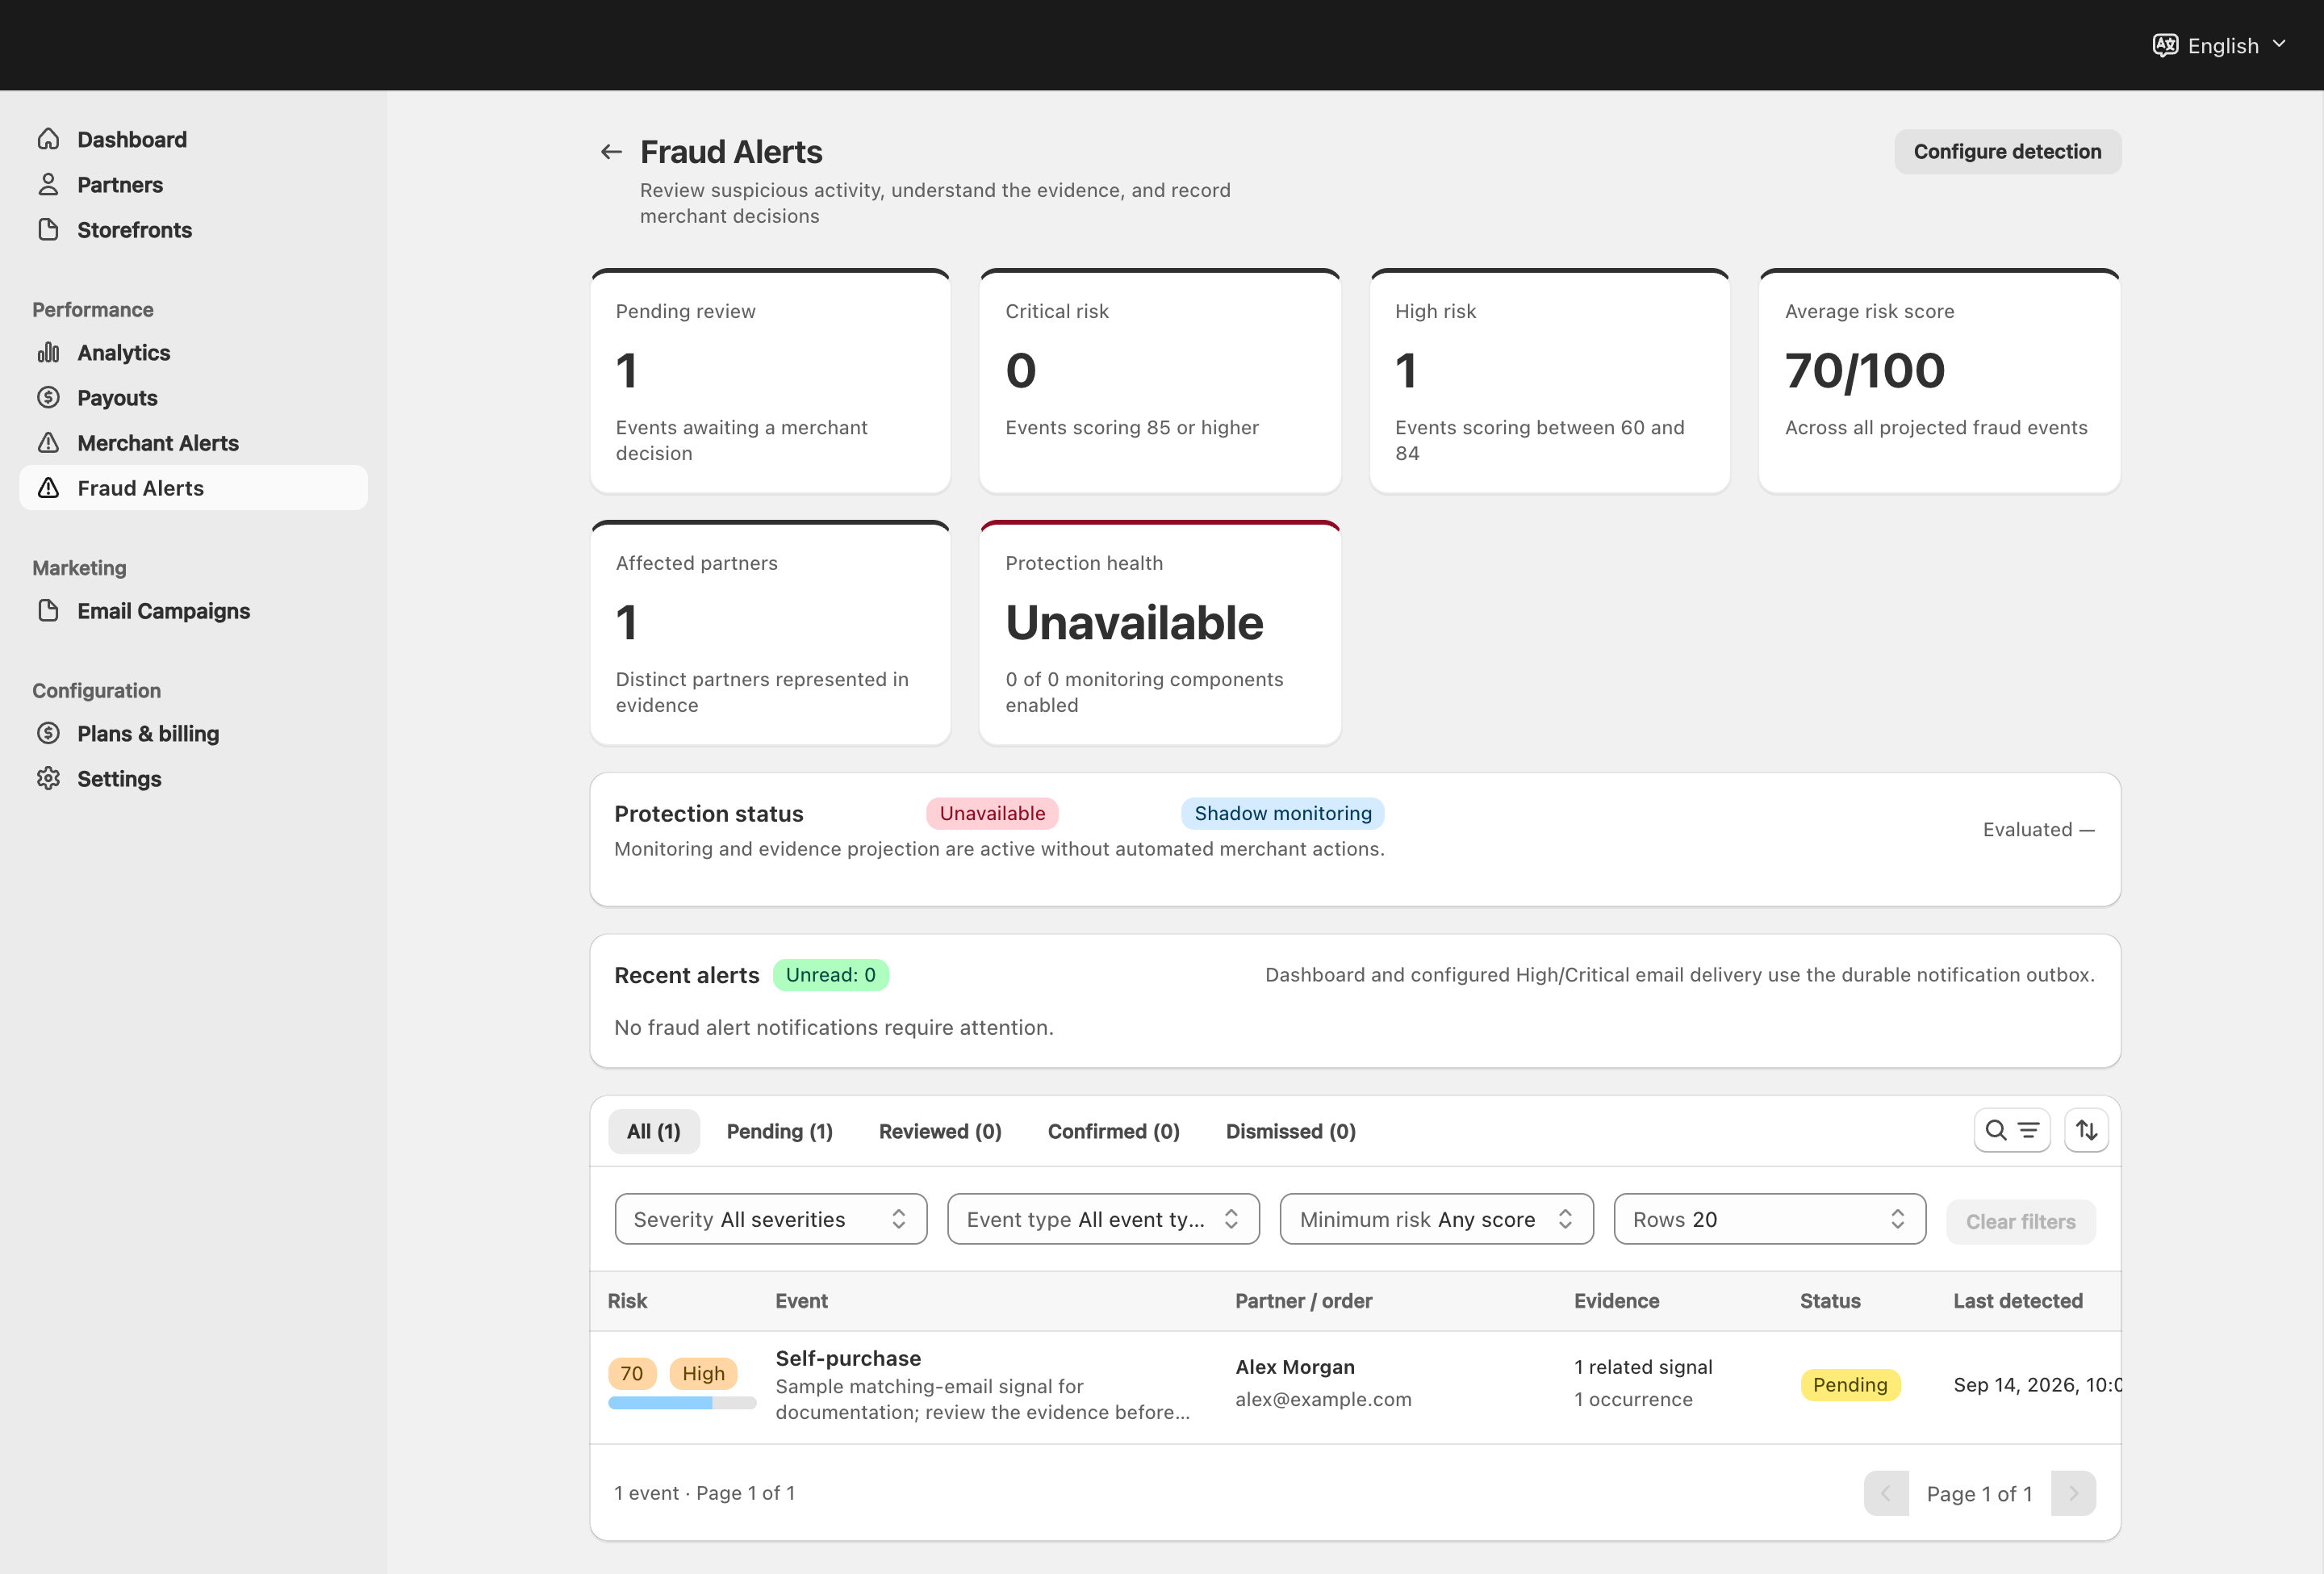The image size is (2324, 1574).
Task: Click the Pending status badge in table
Action: 1850,1384
